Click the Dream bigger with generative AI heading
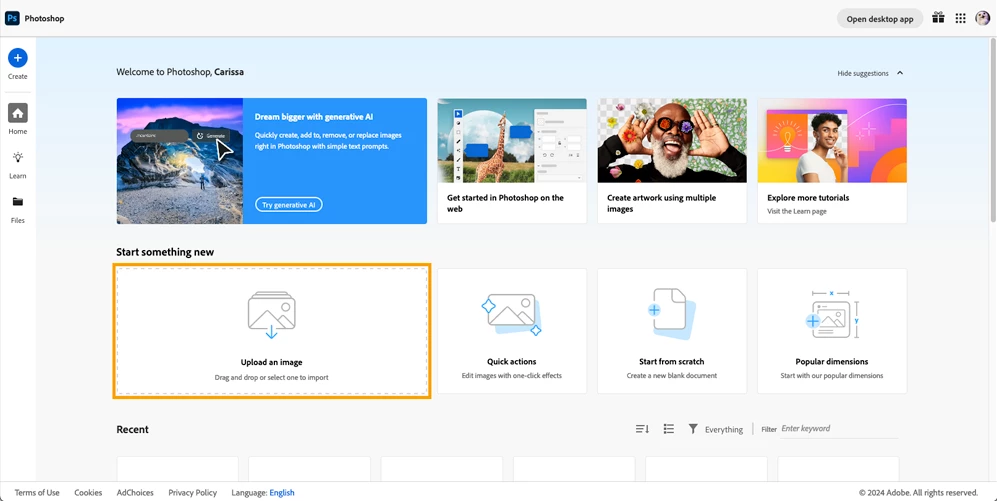 tap(313, 117)
